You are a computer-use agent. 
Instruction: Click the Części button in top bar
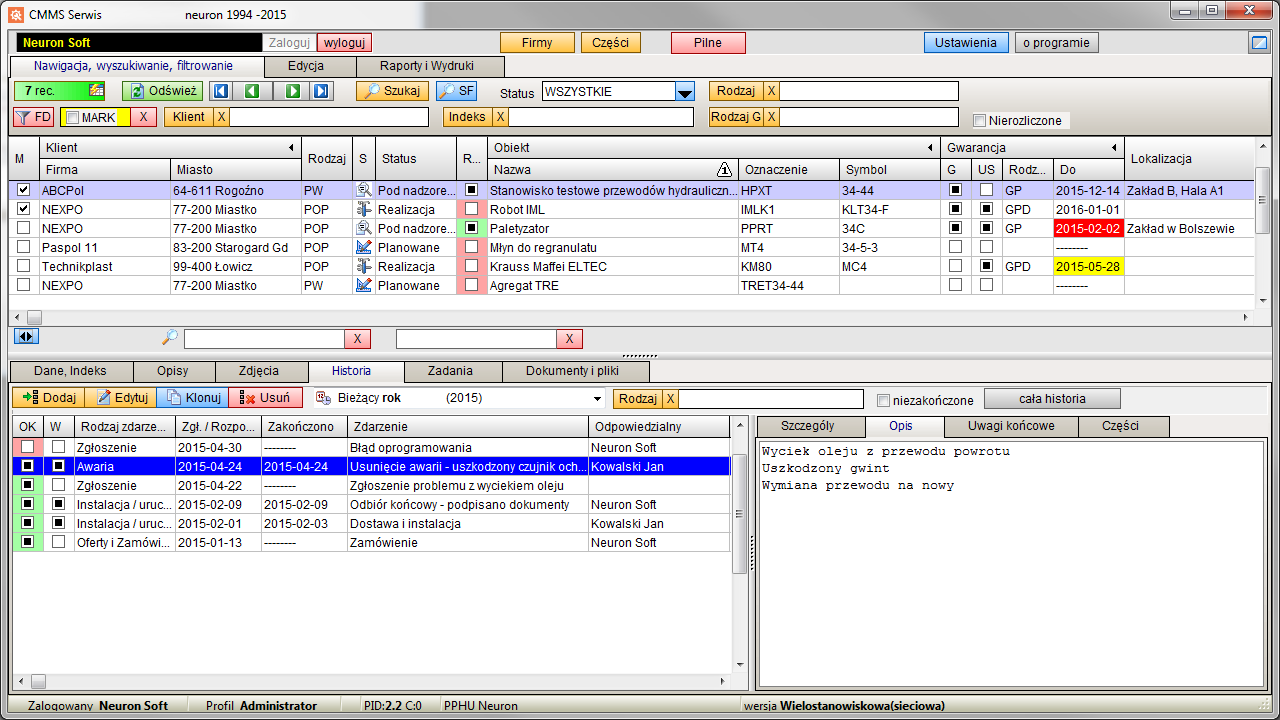point(610,43)
